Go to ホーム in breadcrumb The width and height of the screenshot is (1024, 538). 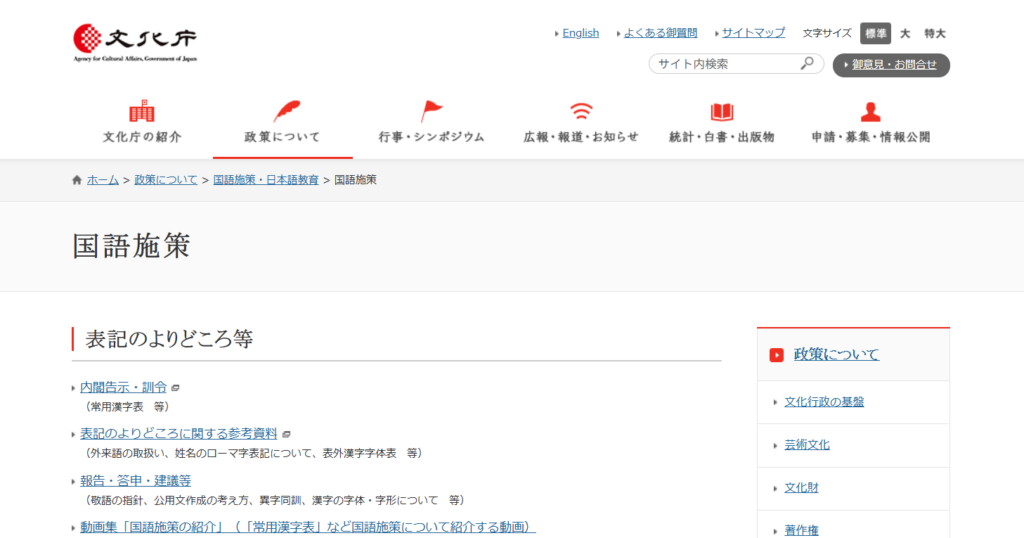coord(103,180)
